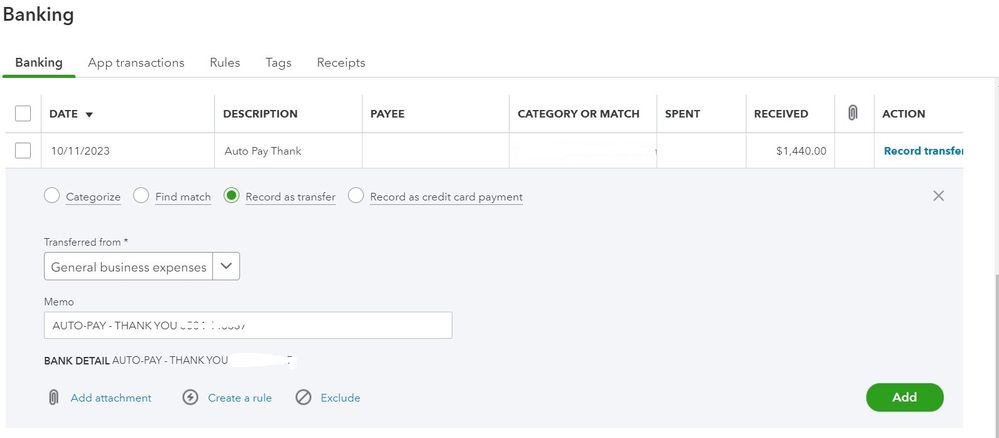Open the Rules tab

coord(225,62)
